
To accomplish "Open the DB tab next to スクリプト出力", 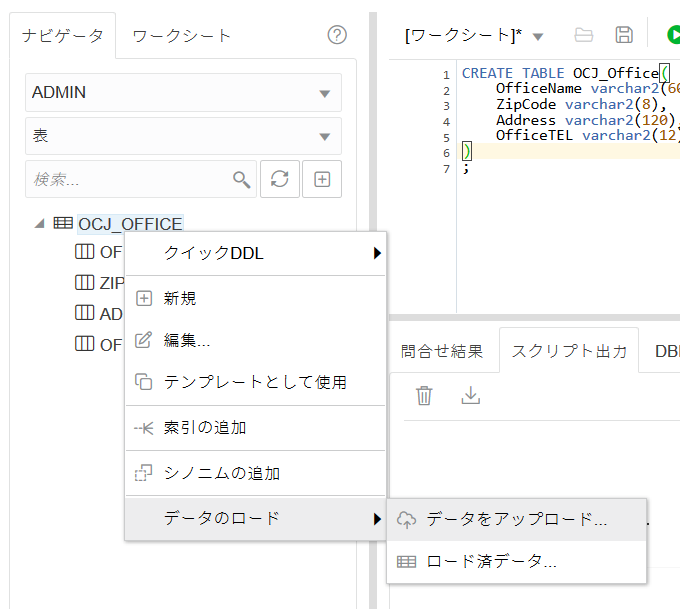I will tap(667, 351).
